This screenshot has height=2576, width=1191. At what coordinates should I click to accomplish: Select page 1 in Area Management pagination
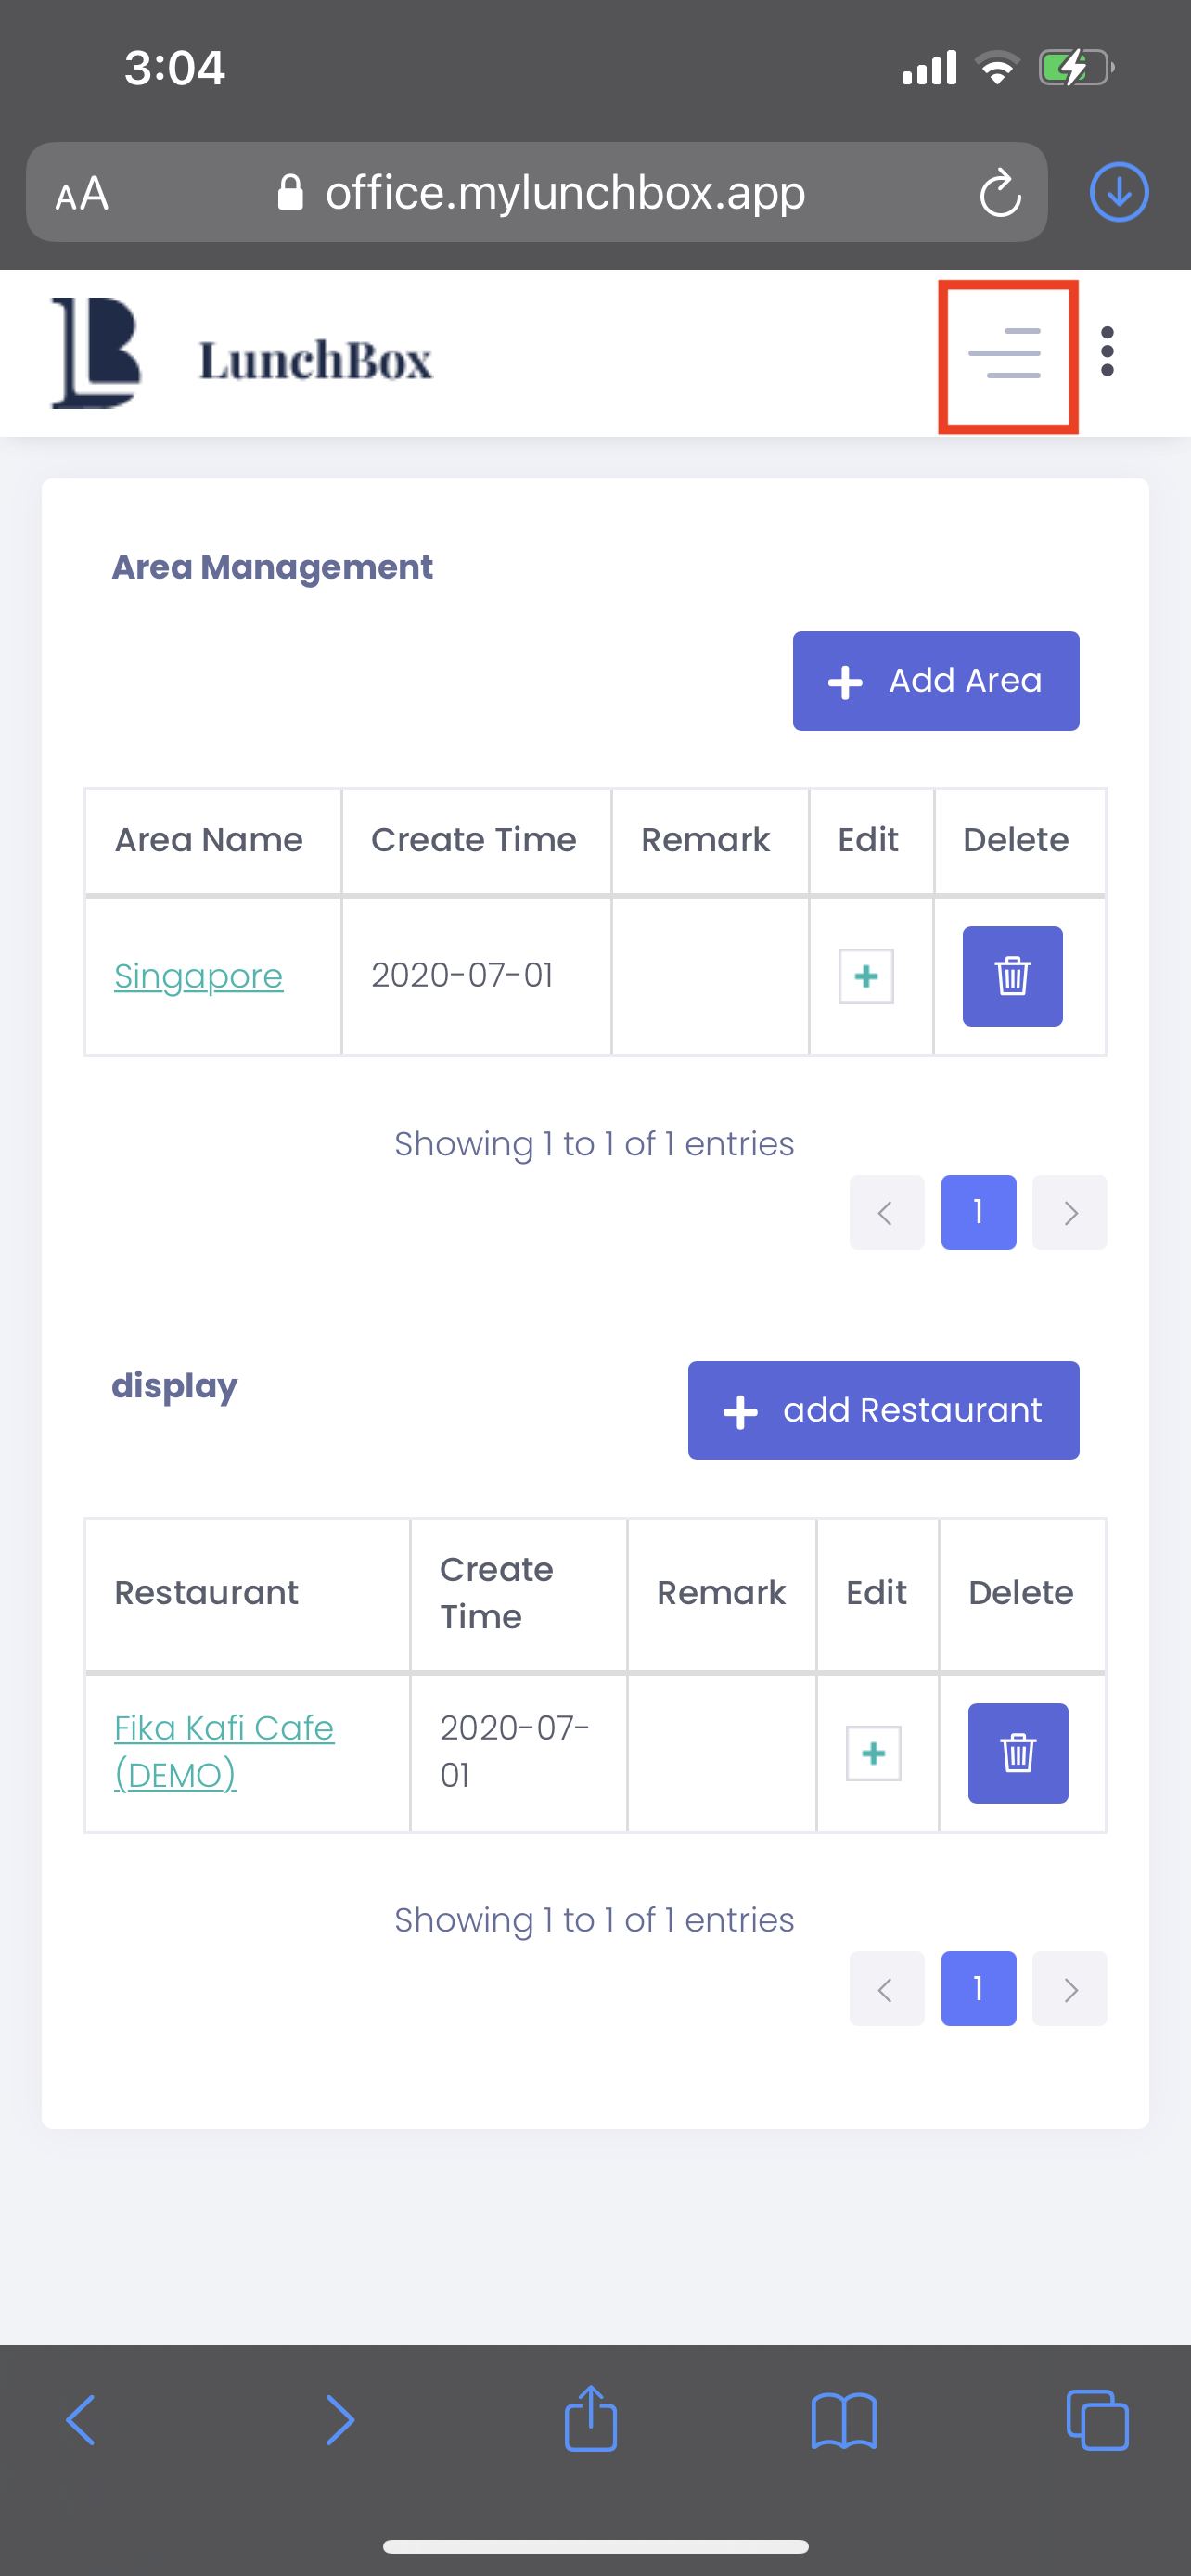[979, 1213]
